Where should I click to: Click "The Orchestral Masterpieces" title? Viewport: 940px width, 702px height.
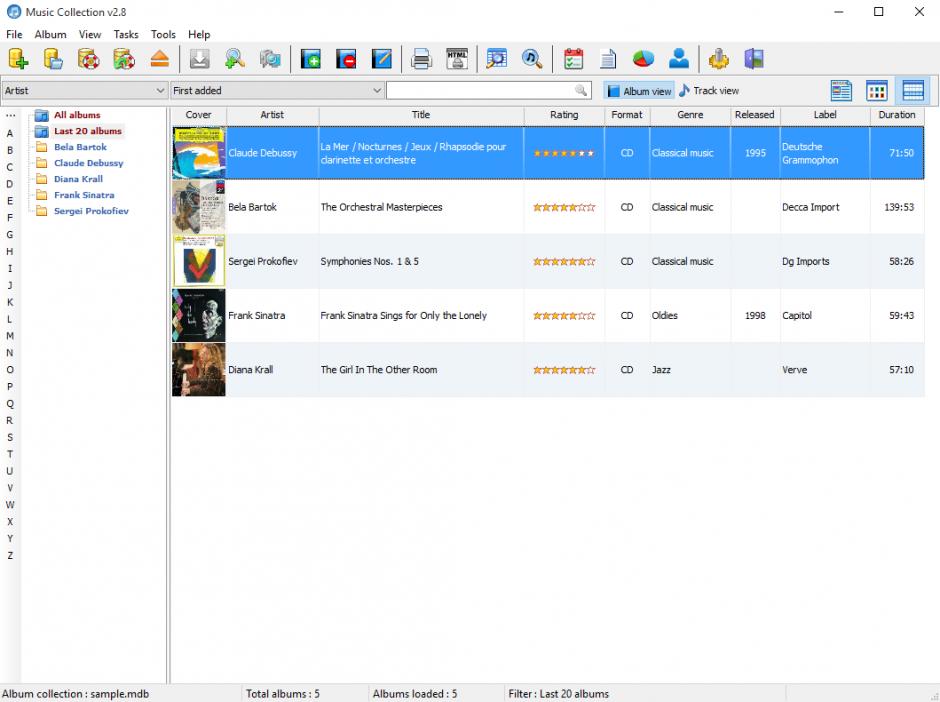pyautogui.click(x=381, y=207)
